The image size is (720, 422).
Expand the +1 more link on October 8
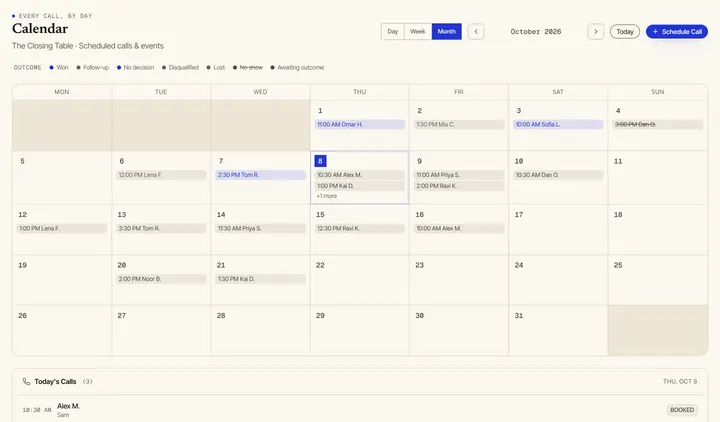point(326,196)
